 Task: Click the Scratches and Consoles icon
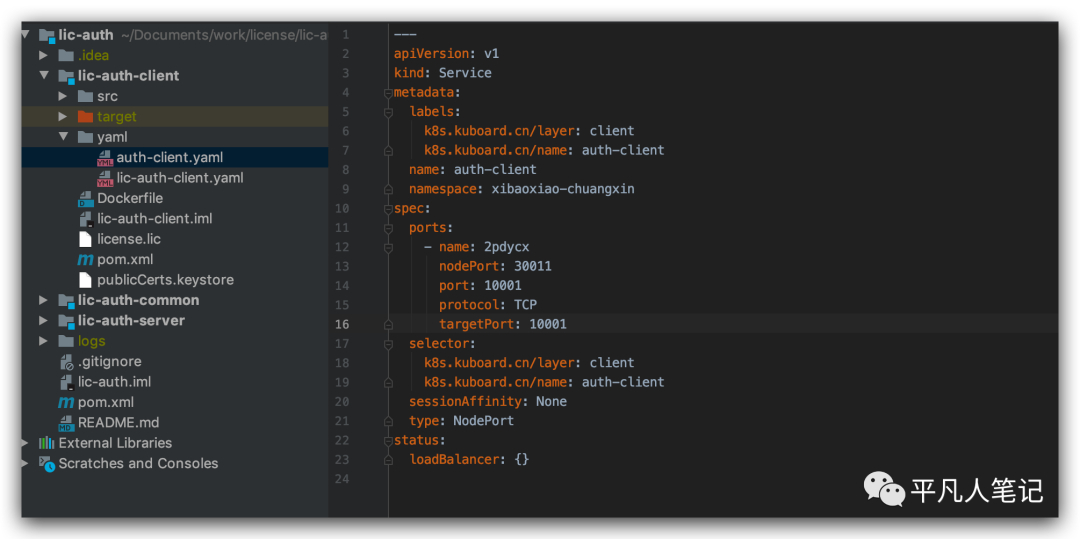[47, 464]
